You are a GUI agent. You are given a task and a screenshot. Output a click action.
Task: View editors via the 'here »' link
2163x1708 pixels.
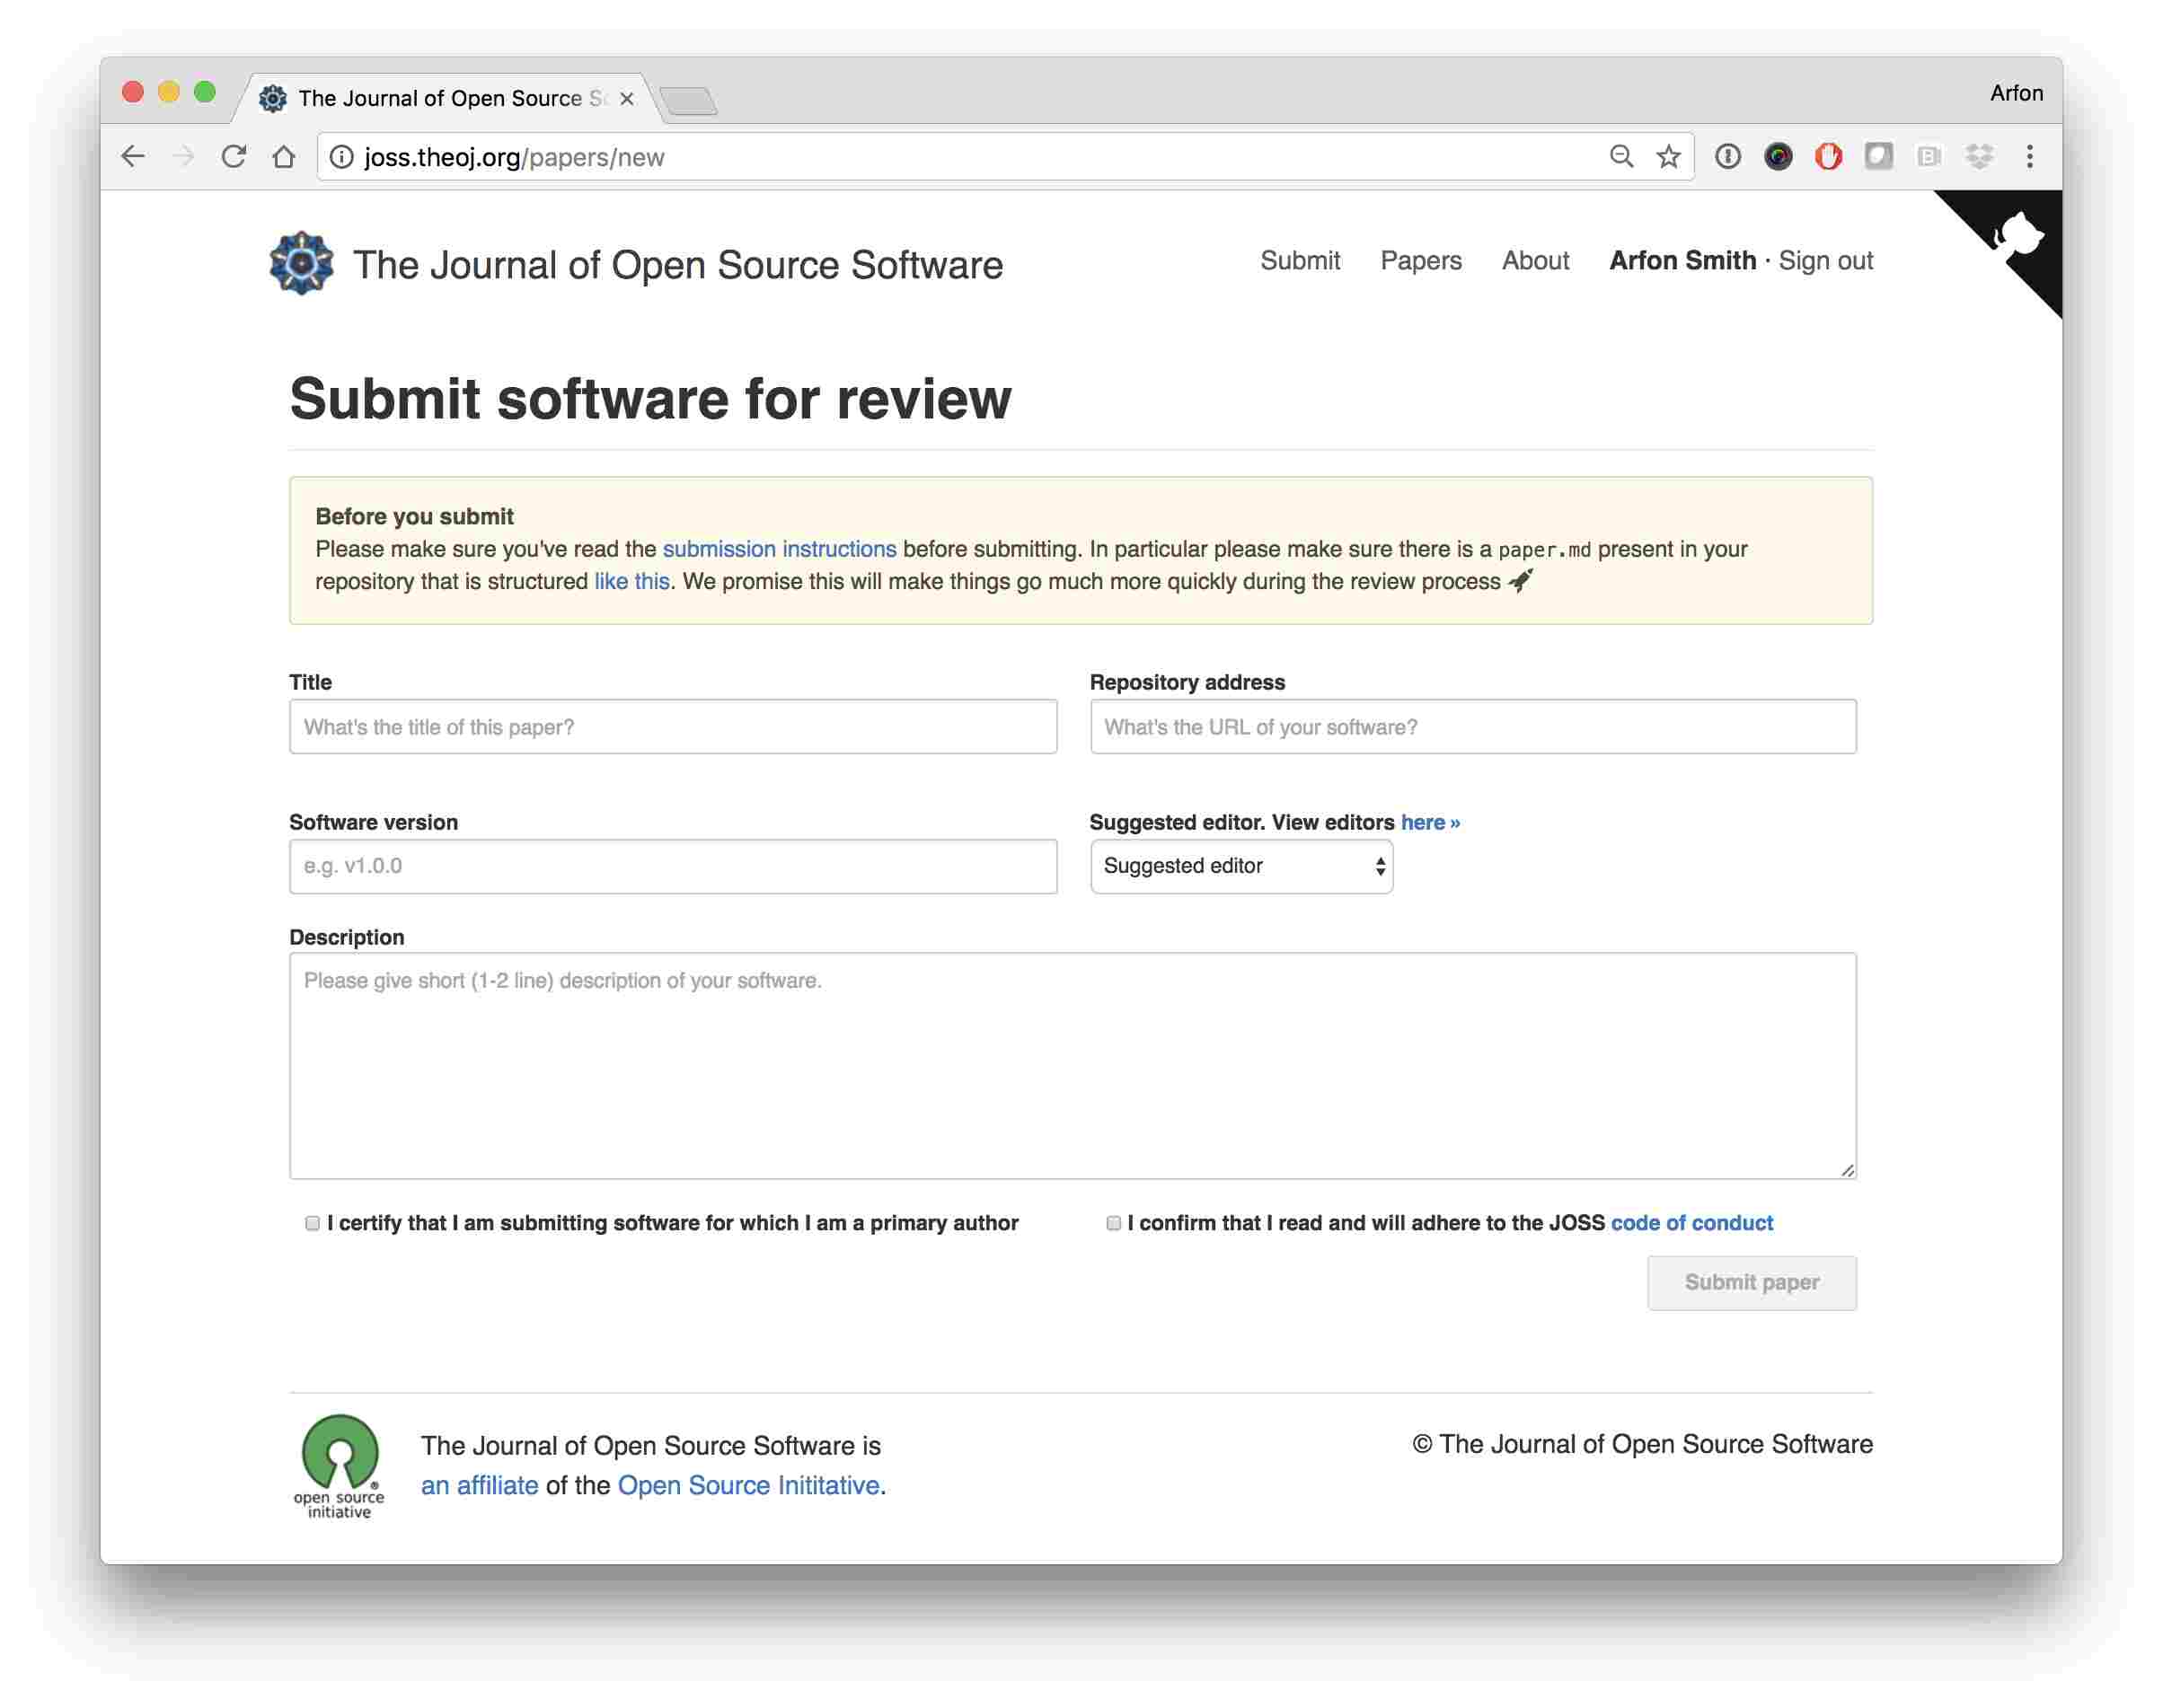click(x=1430, y=822)
